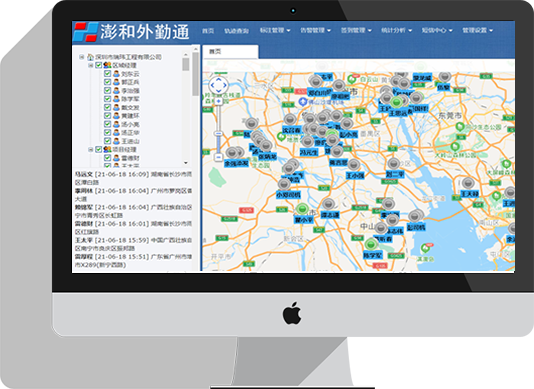Uncheck the 刘东云 employee checkbox

coord(107,74)
